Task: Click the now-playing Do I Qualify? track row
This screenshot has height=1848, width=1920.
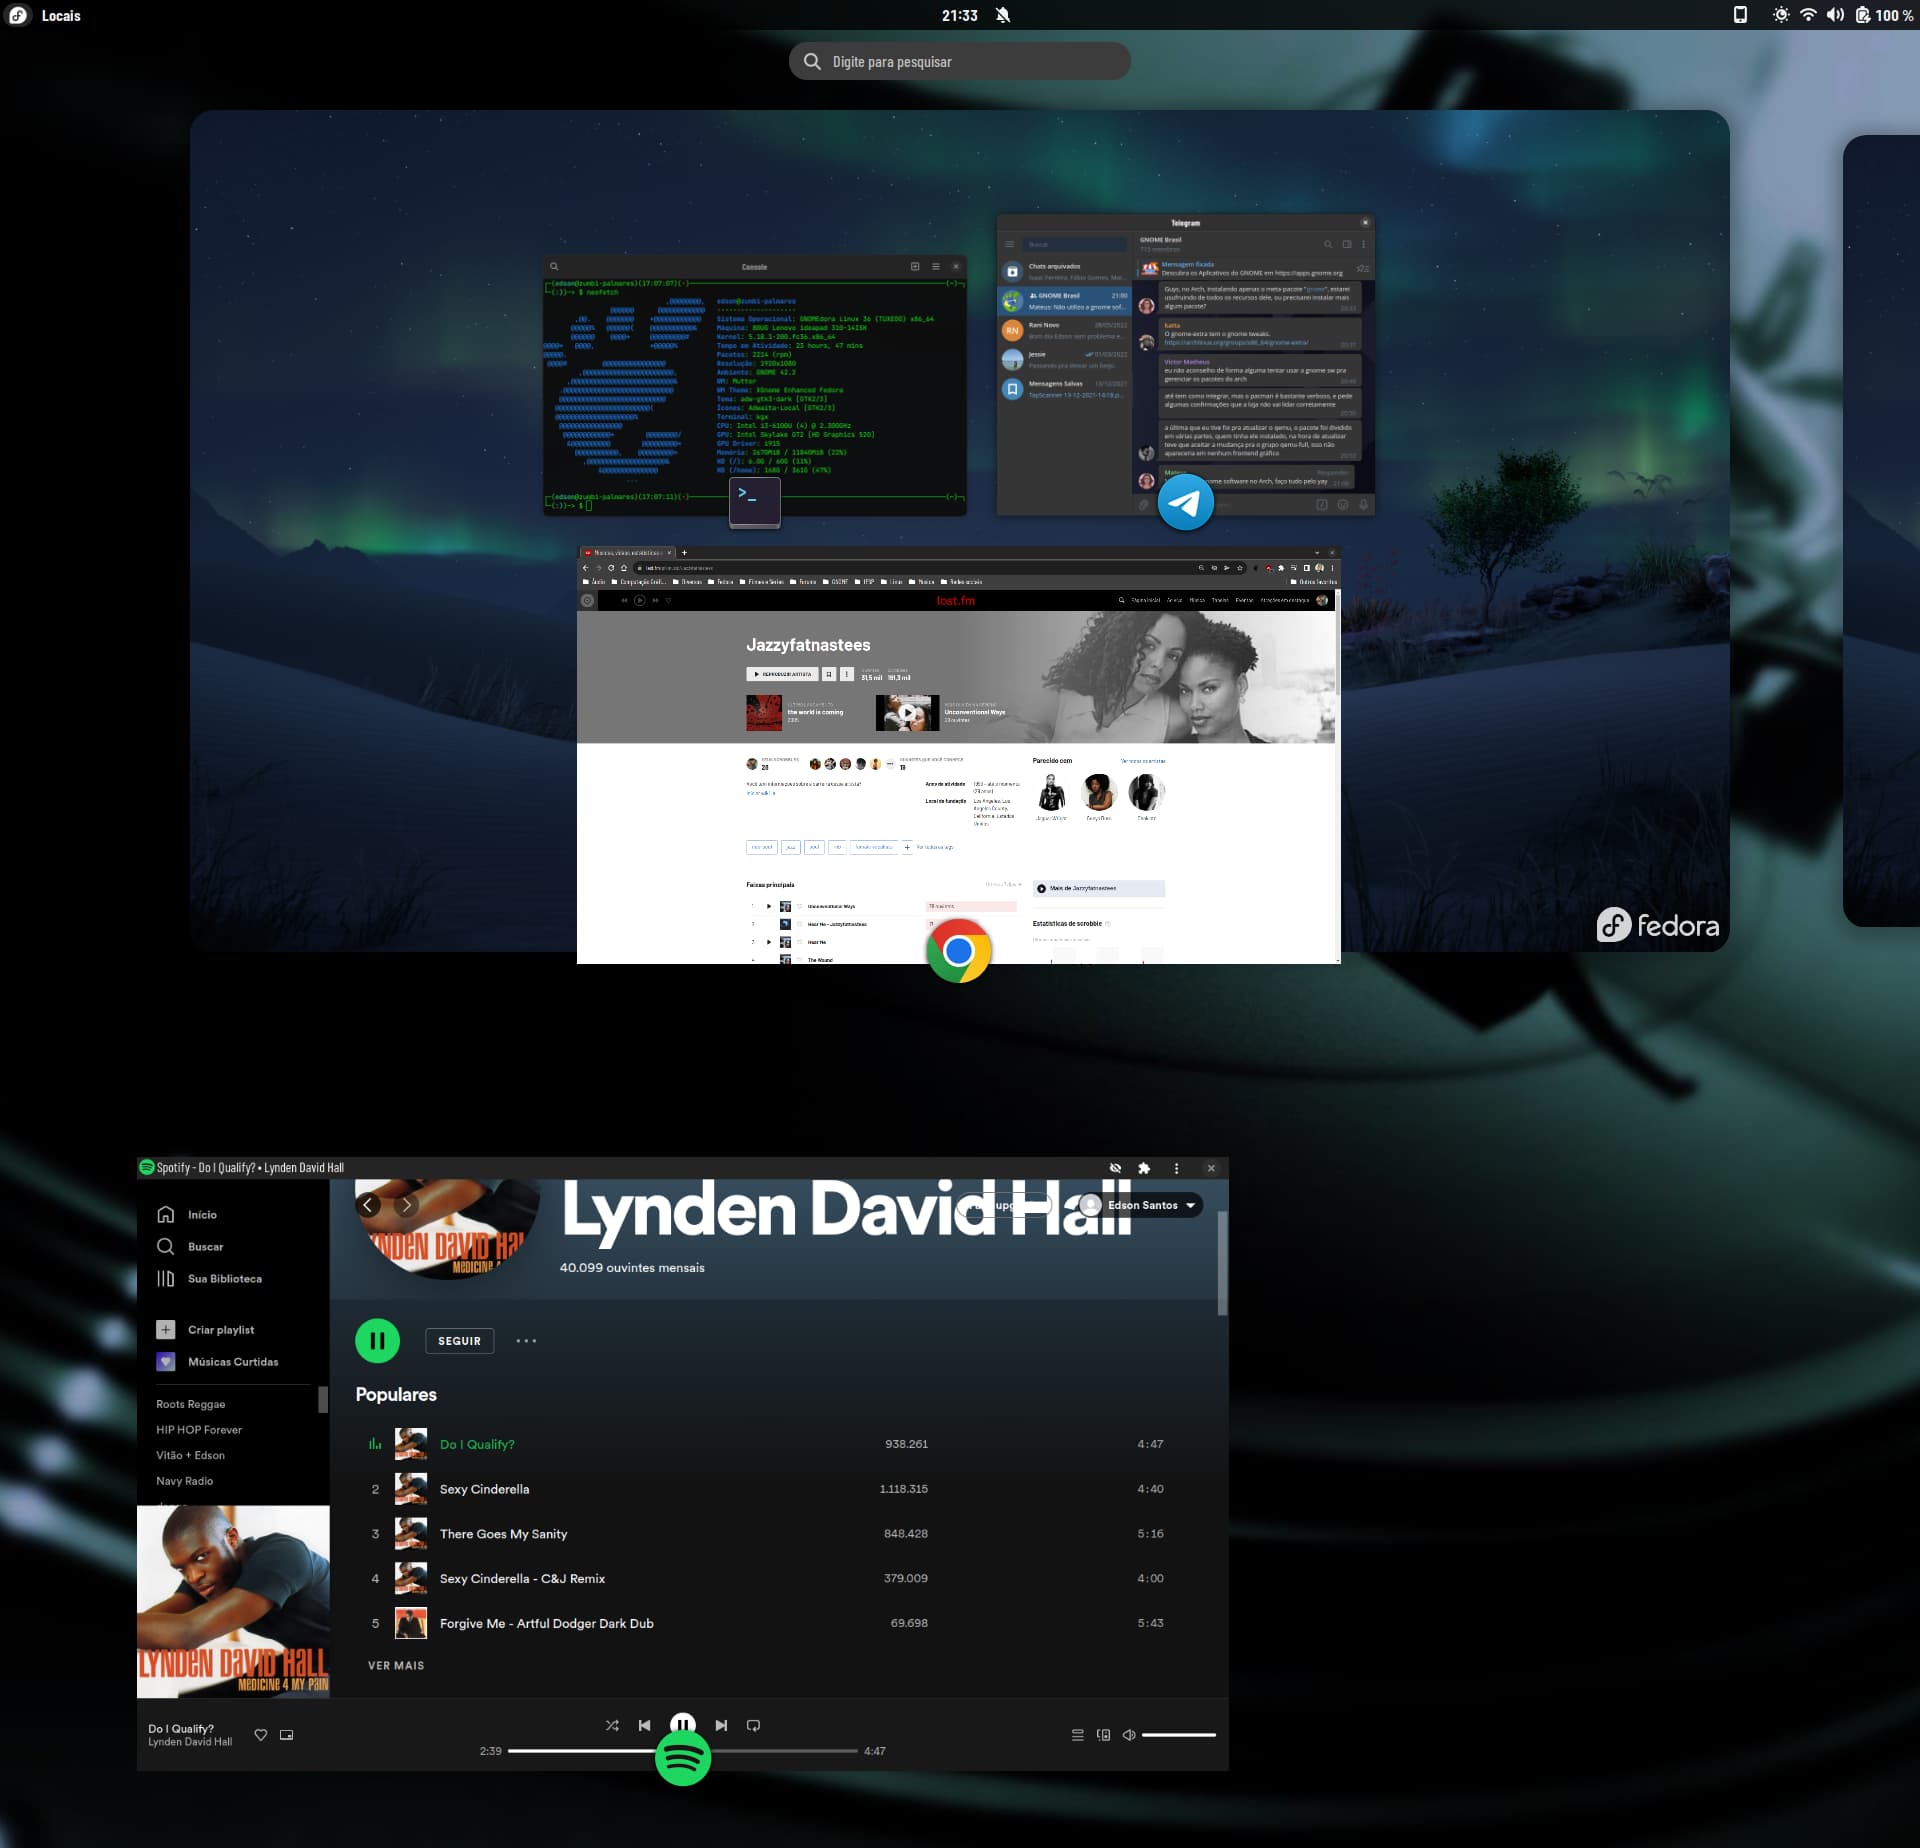Action: 768,1443
